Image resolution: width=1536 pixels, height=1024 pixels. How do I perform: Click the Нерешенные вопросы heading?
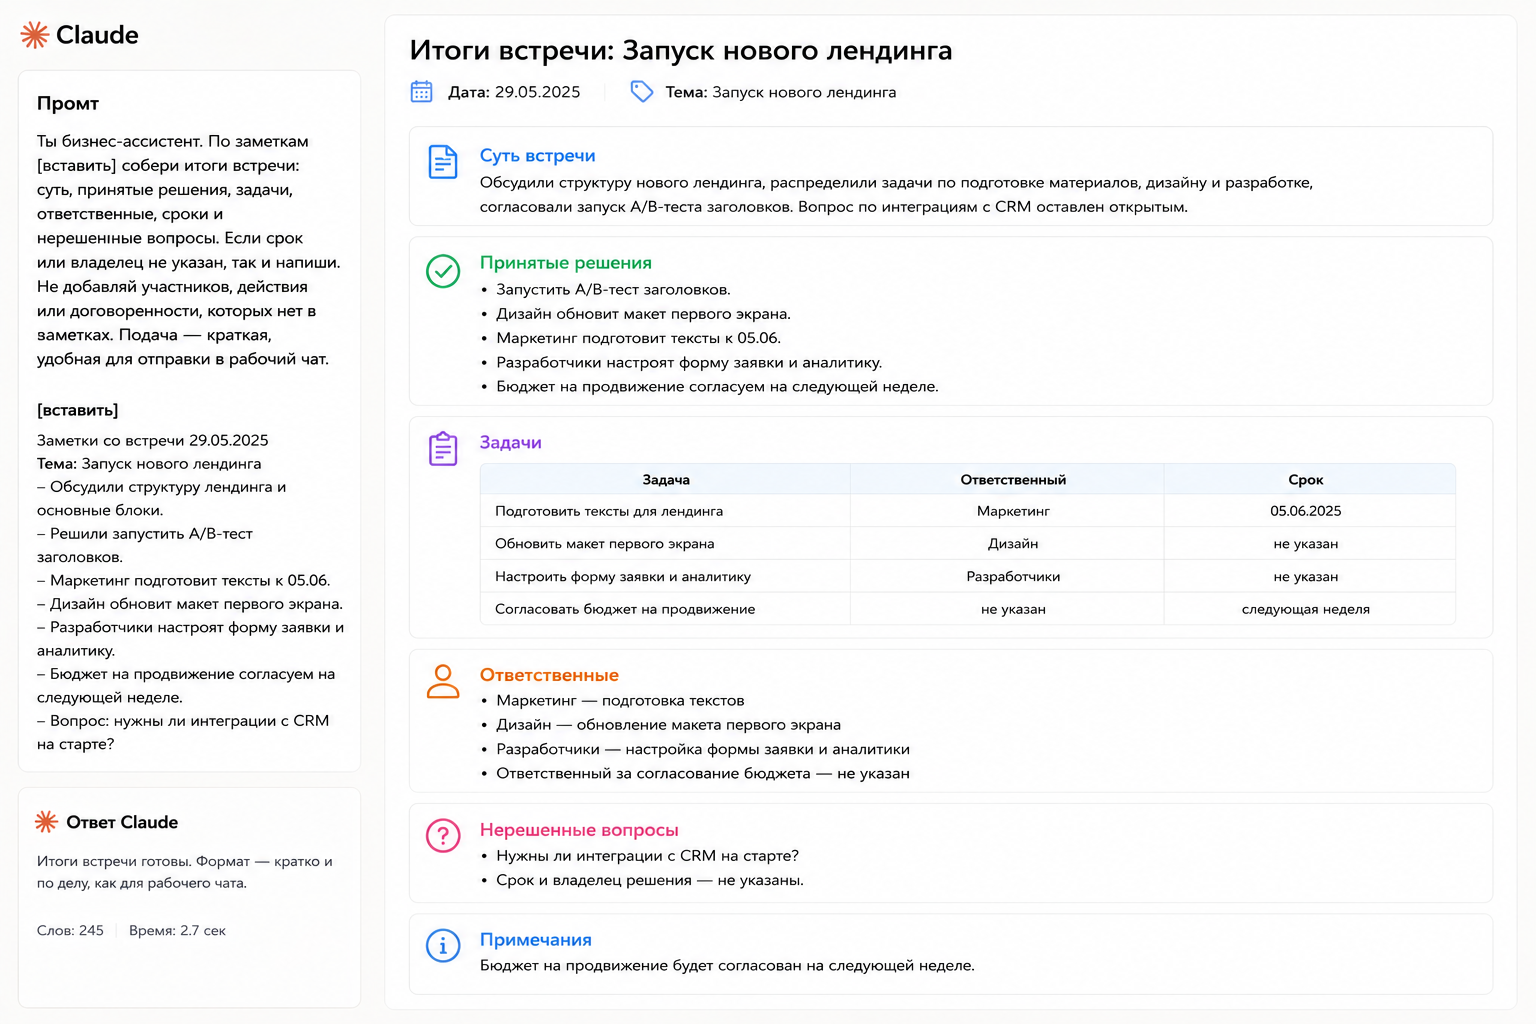(x=579, y=830)
